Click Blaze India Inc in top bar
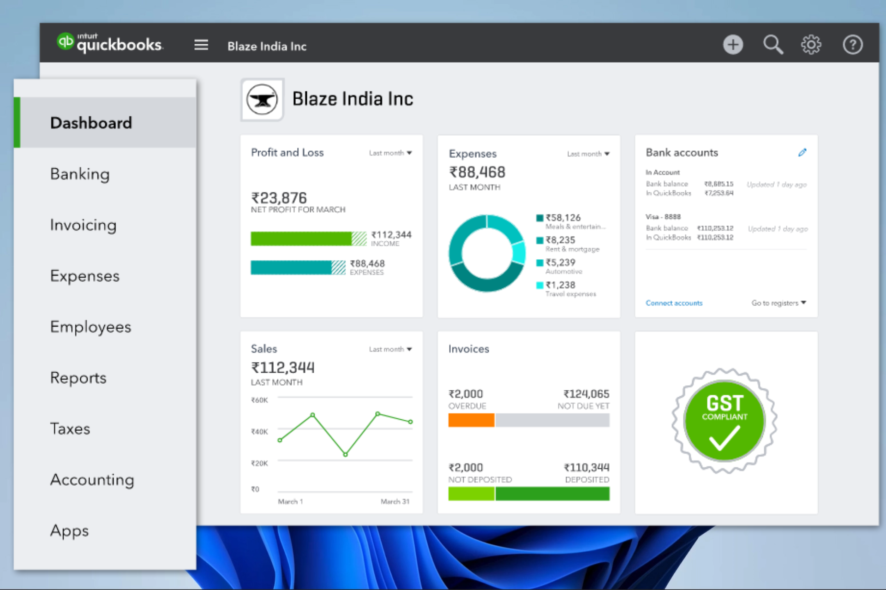Image resolution: width=886 pixels, height=590 pixels. click(x=267, y=46)
